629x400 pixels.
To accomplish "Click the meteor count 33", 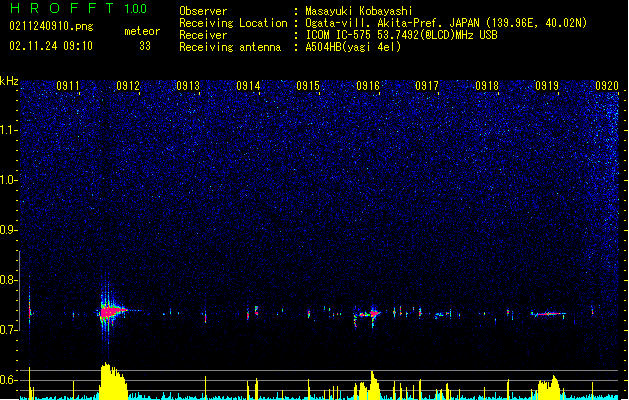I will pos(145,46).
